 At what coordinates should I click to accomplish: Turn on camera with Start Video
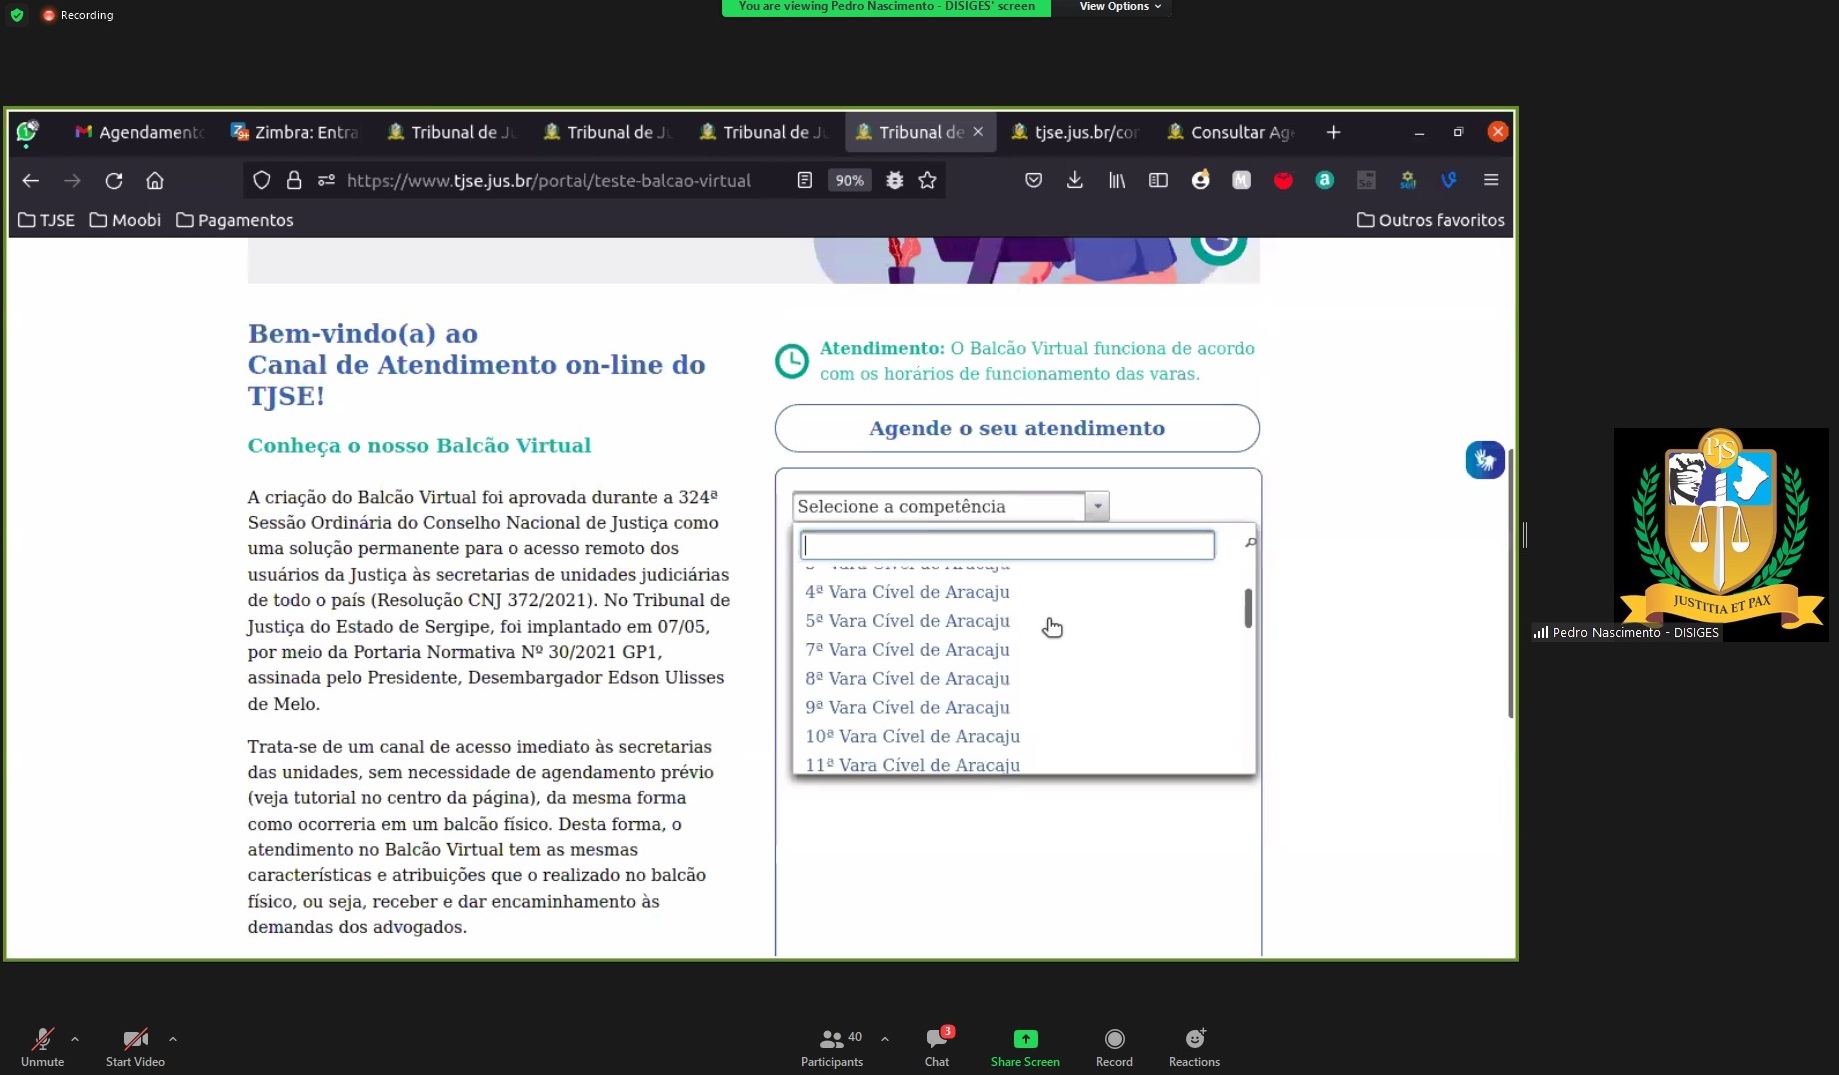coord(135,1039)
